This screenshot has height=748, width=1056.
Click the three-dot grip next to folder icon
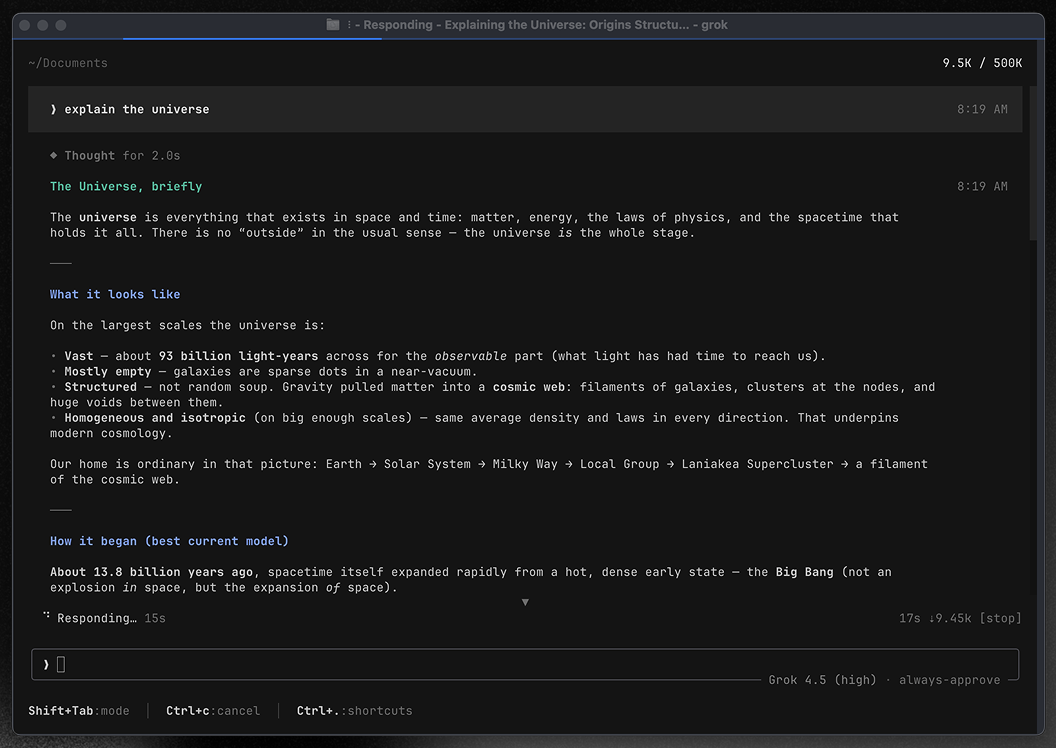click(349, 25)
